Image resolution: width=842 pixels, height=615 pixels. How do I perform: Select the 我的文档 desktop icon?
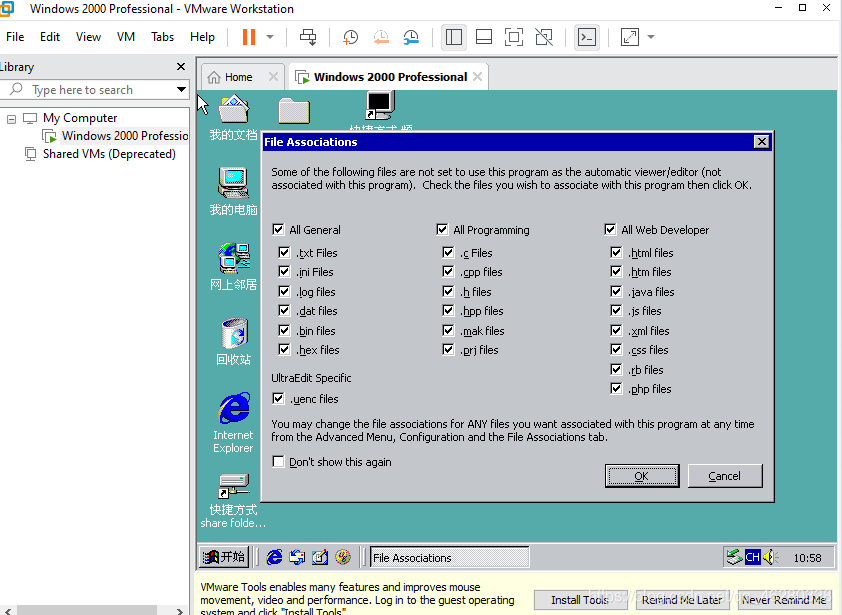click(234, 118)
